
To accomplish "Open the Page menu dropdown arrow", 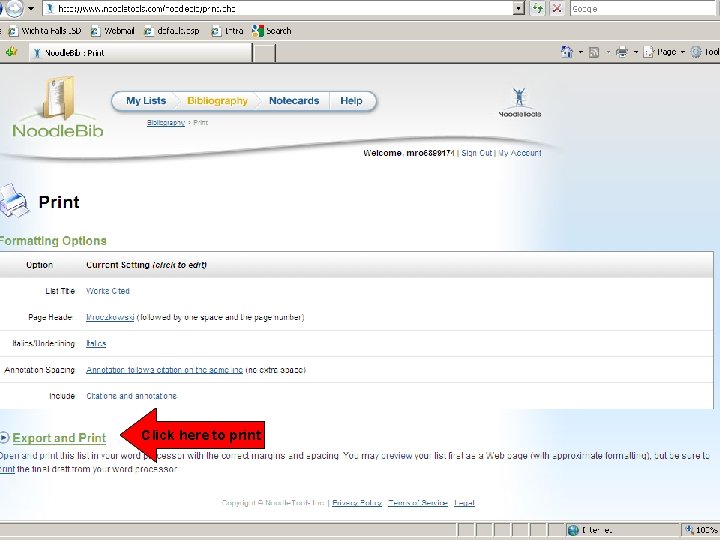I will coord(682,52).
